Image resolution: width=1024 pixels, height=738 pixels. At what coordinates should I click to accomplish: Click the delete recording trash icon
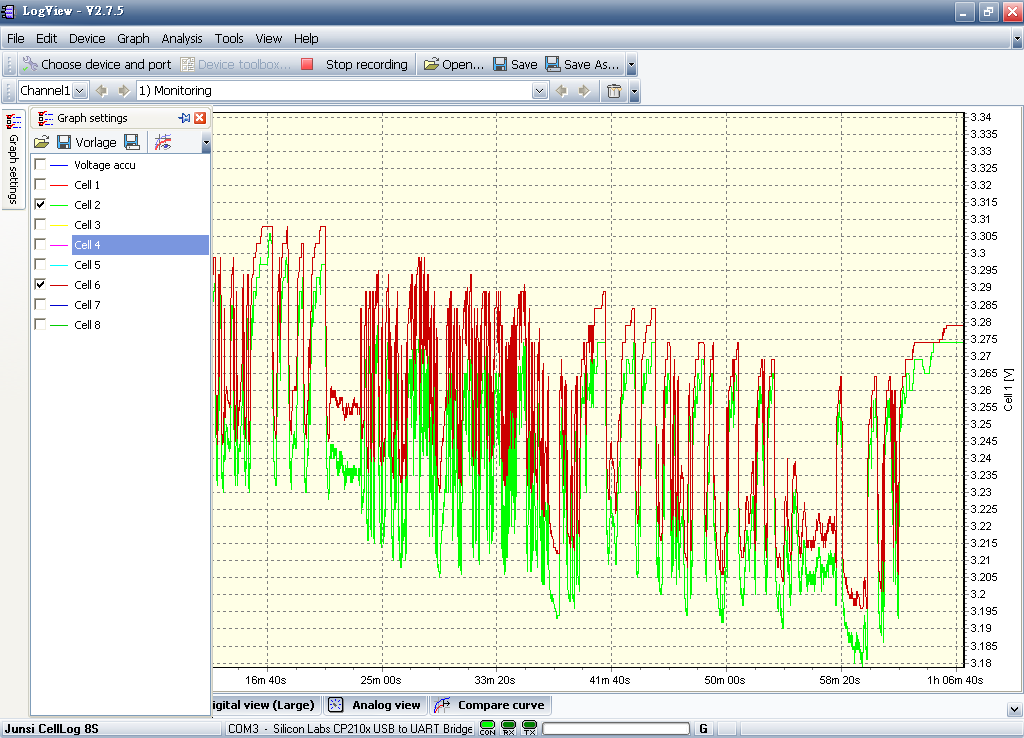614,91
